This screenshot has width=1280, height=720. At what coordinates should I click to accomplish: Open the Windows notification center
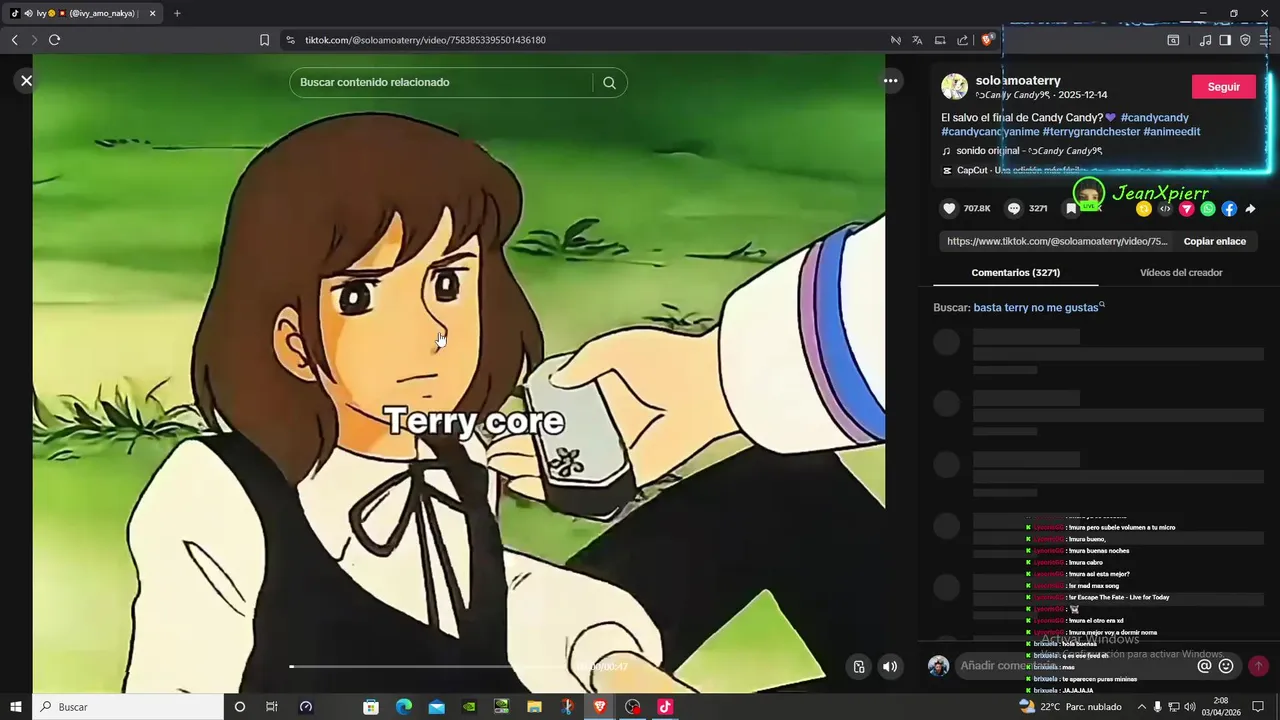click(x=1258, y=707)
